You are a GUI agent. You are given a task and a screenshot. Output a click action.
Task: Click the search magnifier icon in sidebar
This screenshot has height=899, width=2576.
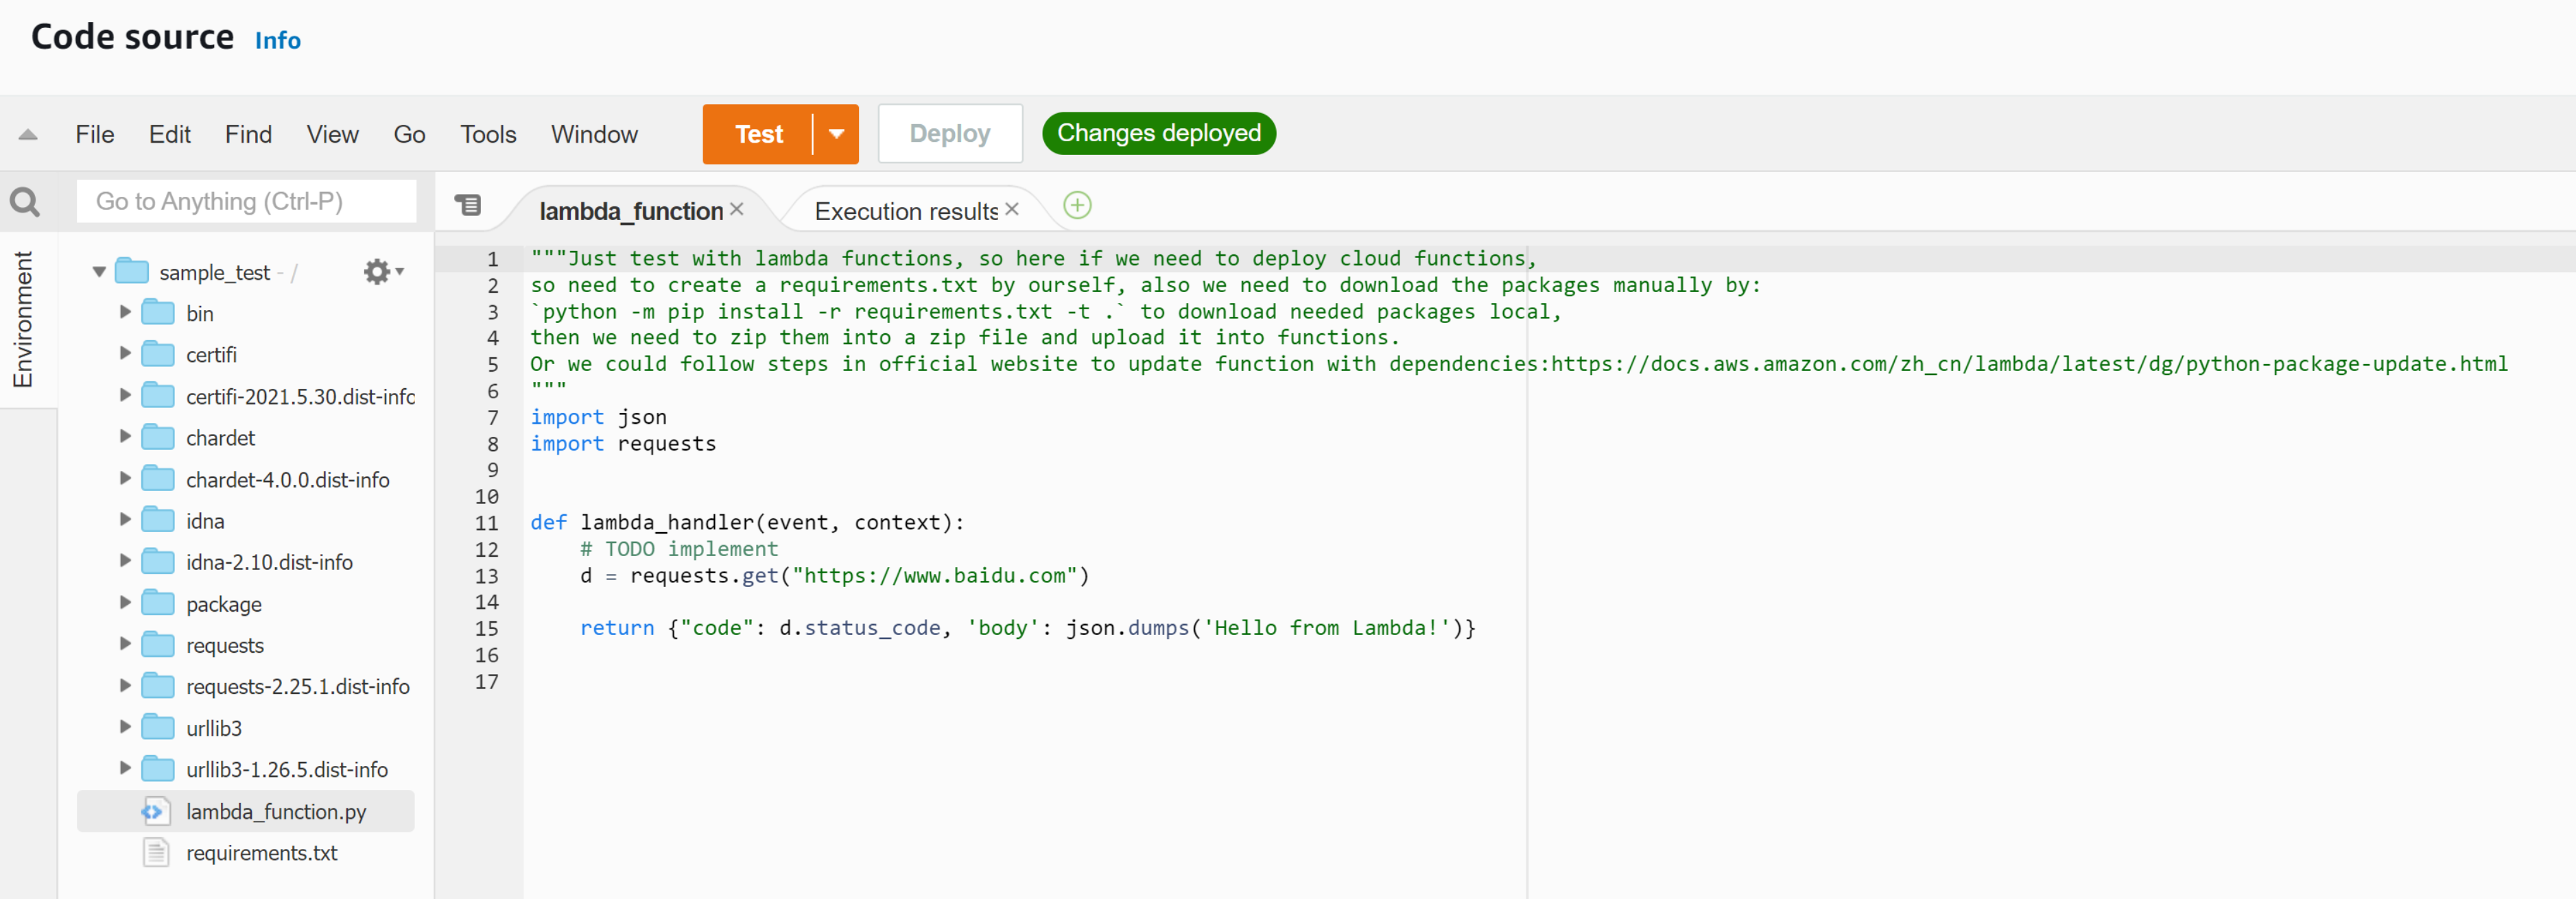[25, 202]
